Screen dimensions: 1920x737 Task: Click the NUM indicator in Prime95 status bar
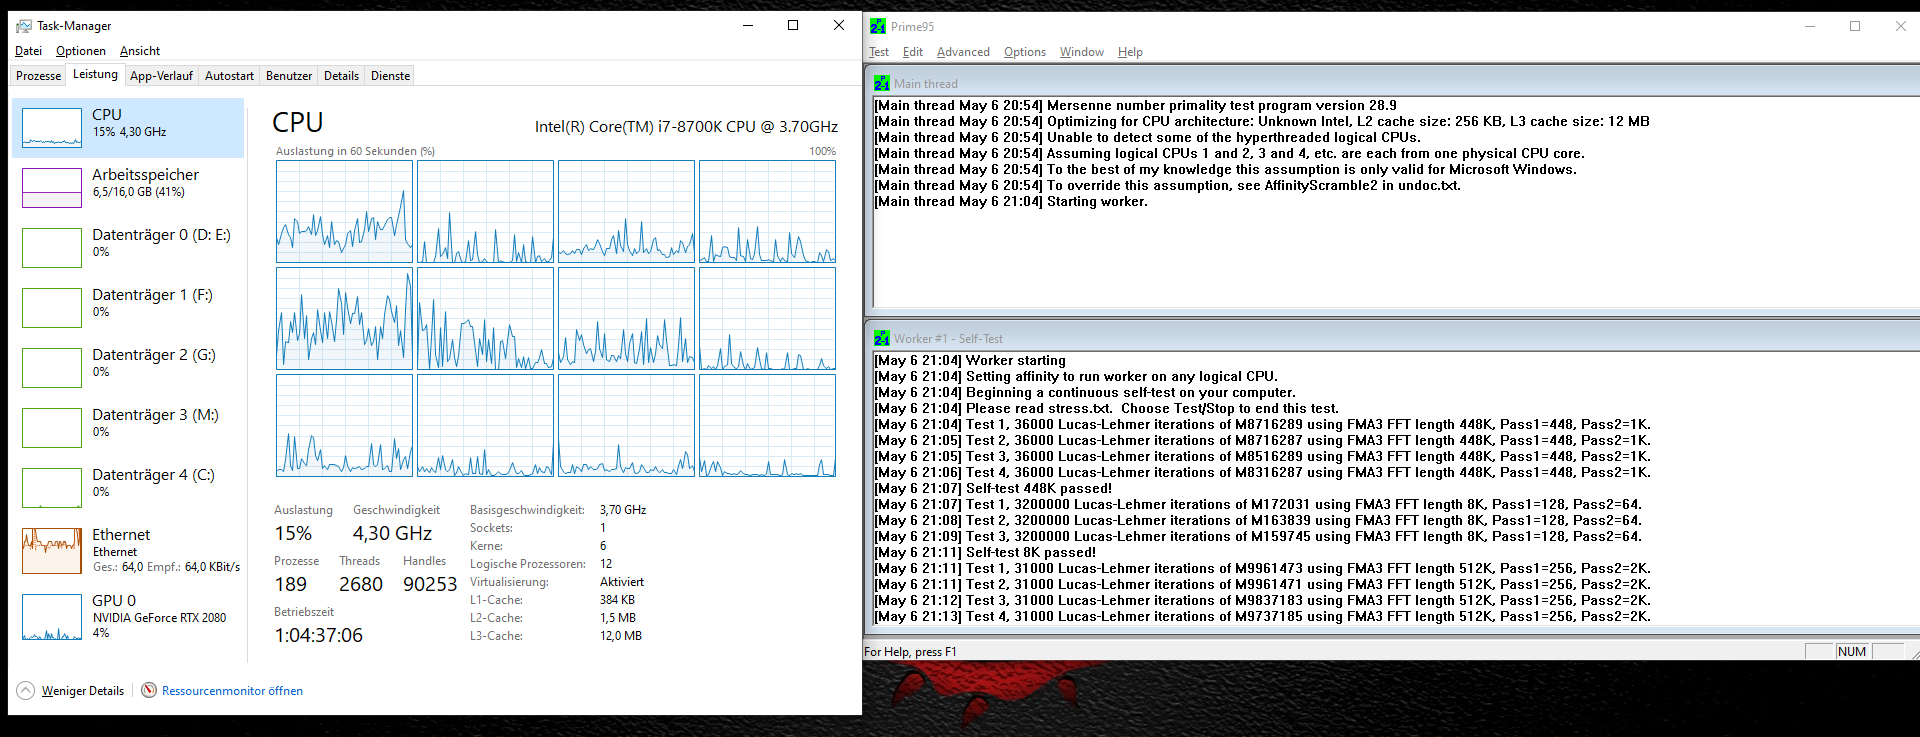(x=1852, y=651)
